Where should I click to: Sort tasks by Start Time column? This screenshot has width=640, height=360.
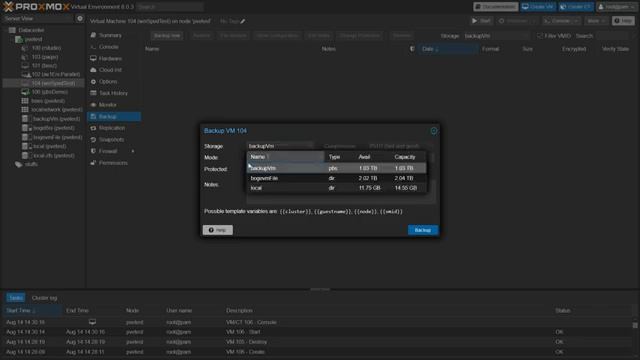(32, 311)
